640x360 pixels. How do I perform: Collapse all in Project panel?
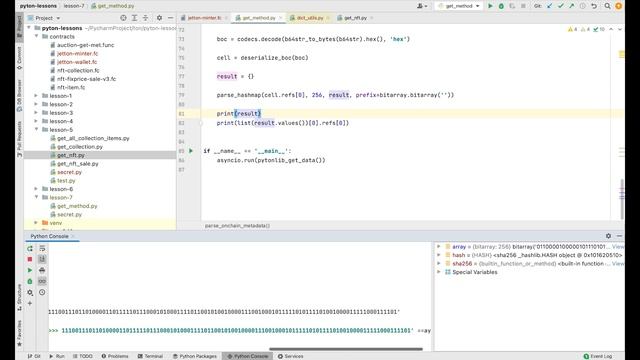[x=145, y=18]
